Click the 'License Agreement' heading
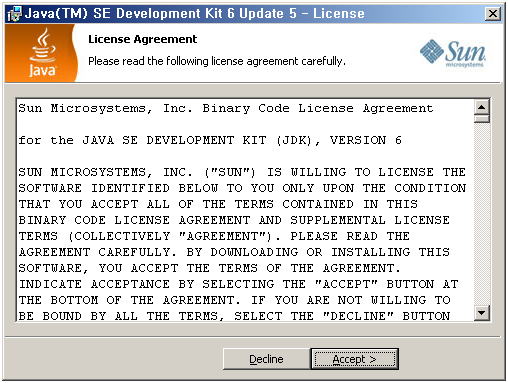The image size is (508, 383). tap(142, 39)
